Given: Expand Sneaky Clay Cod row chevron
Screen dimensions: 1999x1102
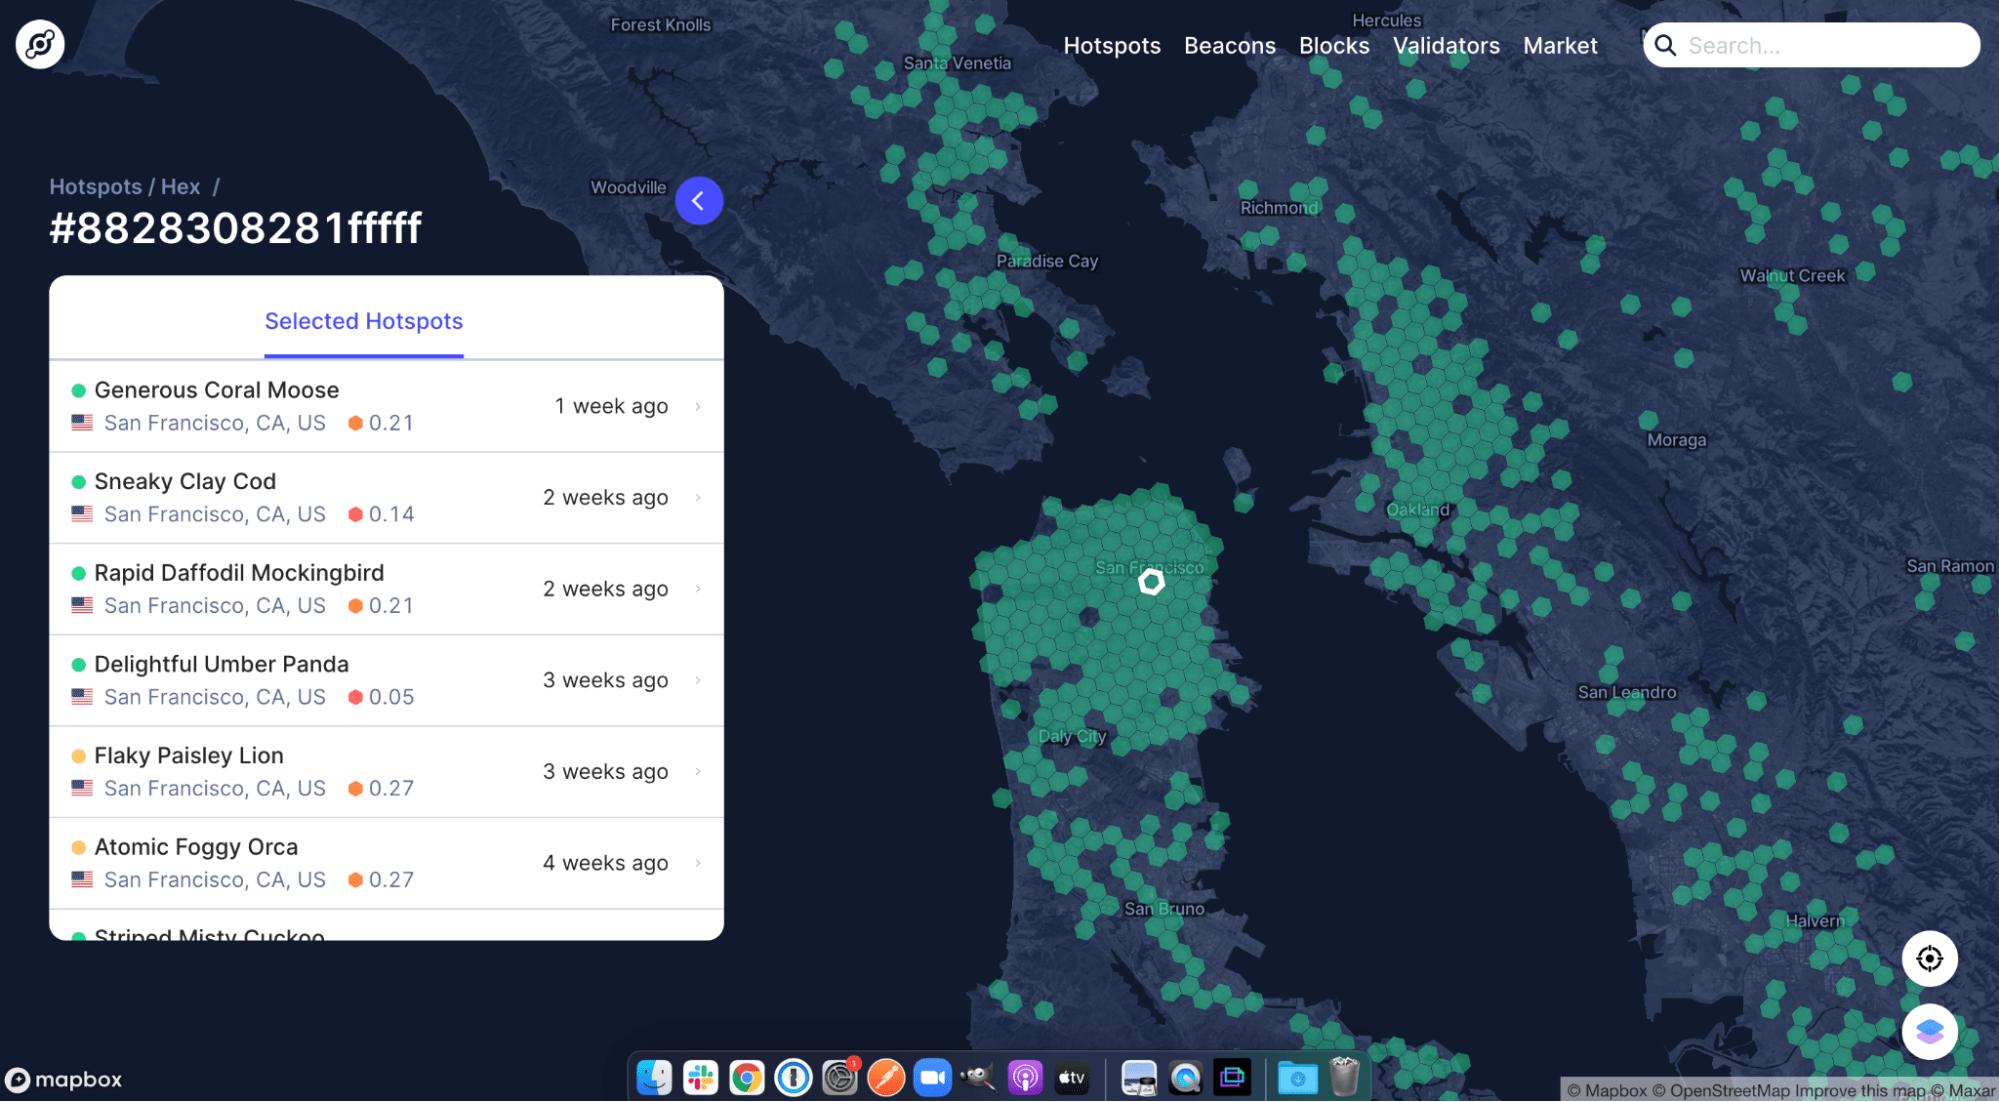Looking at the screenshot, I should (x=698, y=498).
